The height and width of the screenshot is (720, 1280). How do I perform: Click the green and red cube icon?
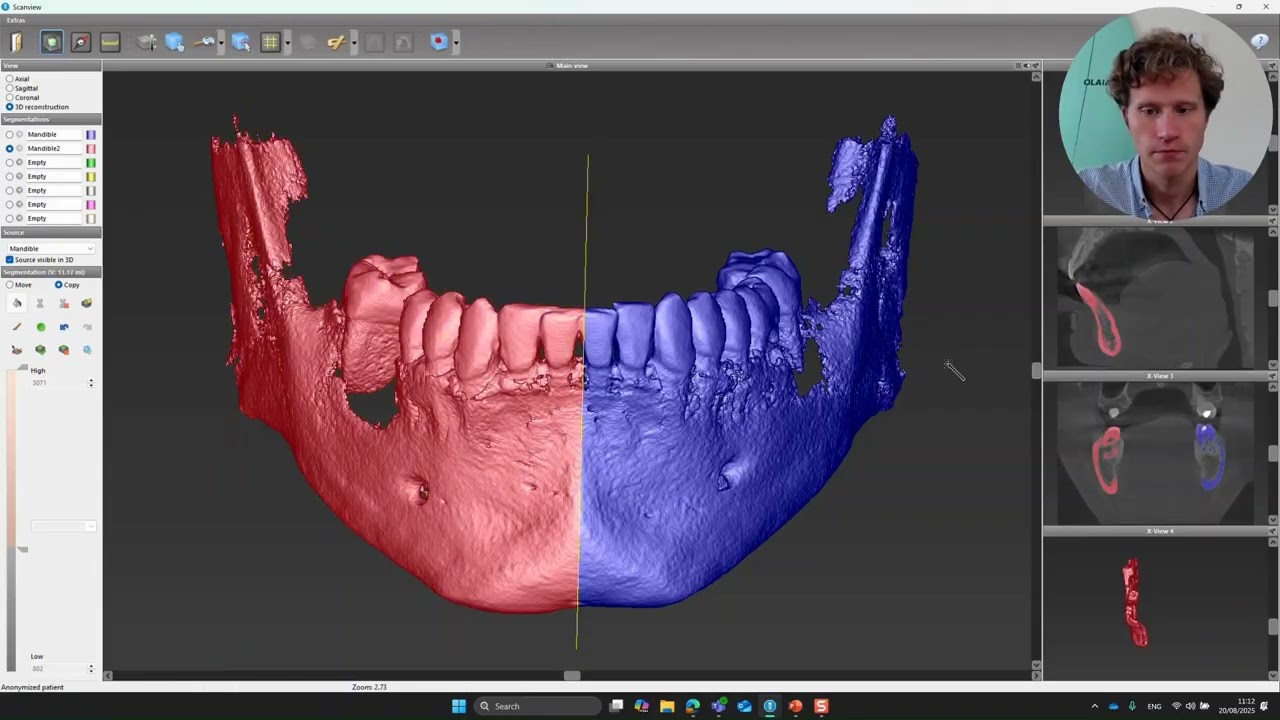coord(64,350)
